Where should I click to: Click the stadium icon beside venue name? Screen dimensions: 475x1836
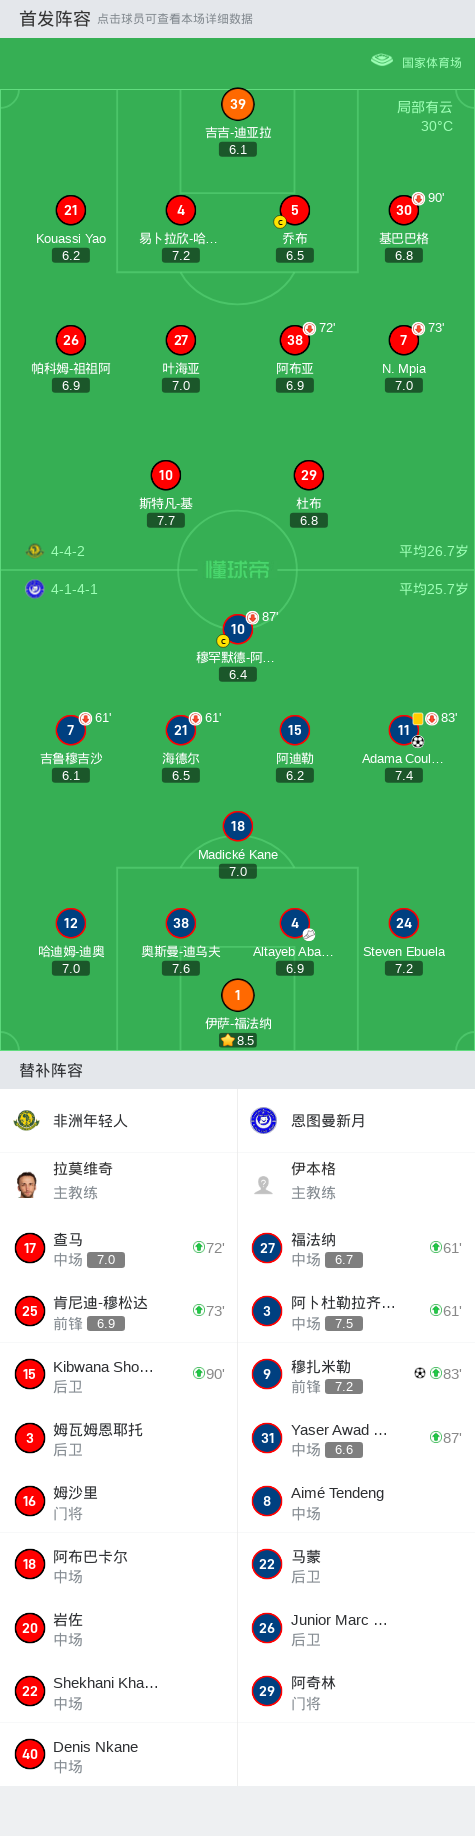point(382,60)
